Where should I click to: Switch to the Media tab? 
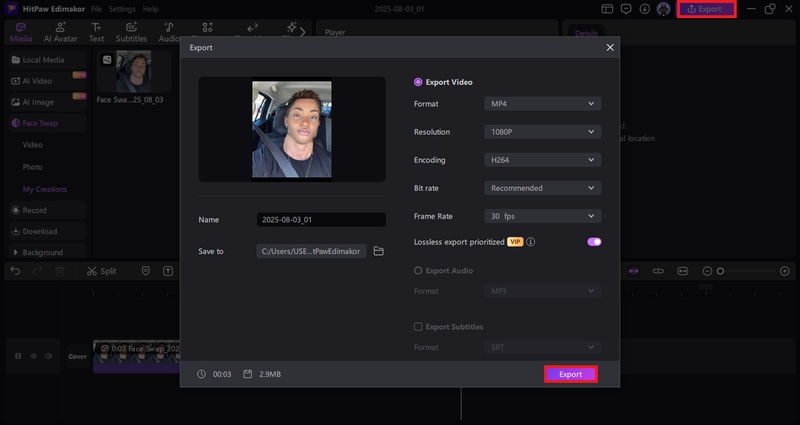coord(21,33)
